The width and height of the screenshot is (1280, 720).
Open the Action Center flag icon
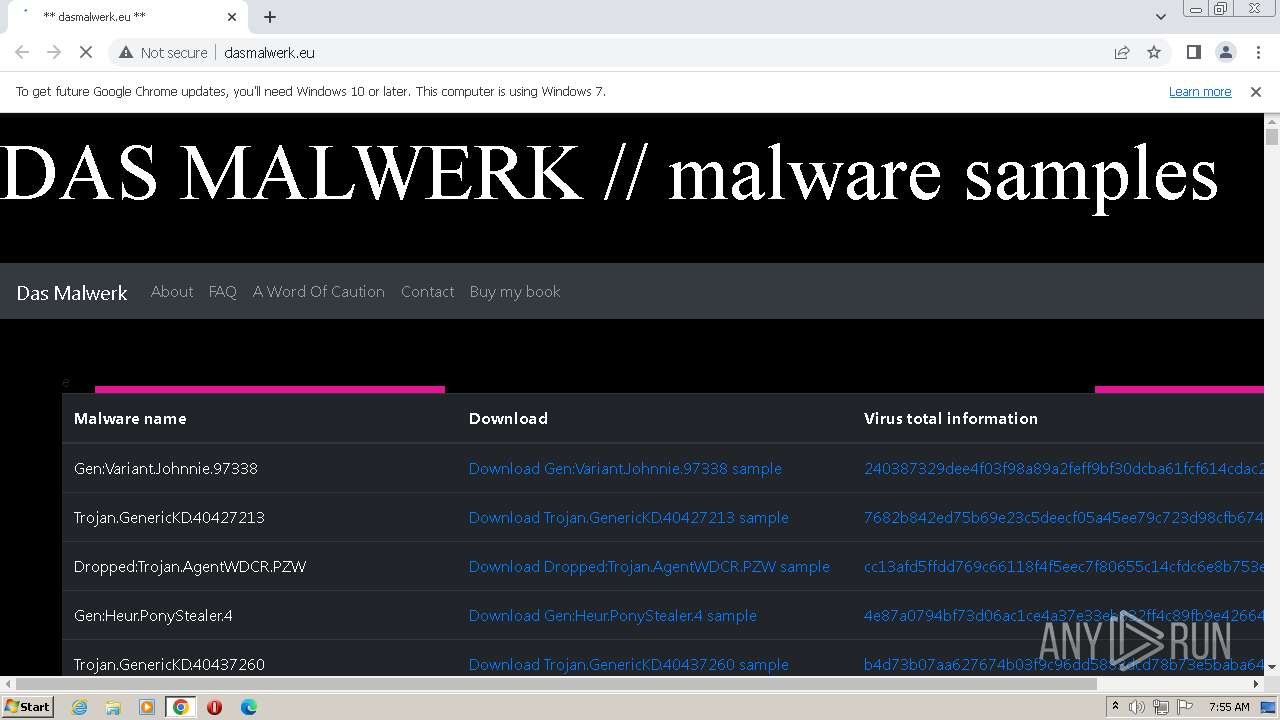click(x=1185, y=707)
